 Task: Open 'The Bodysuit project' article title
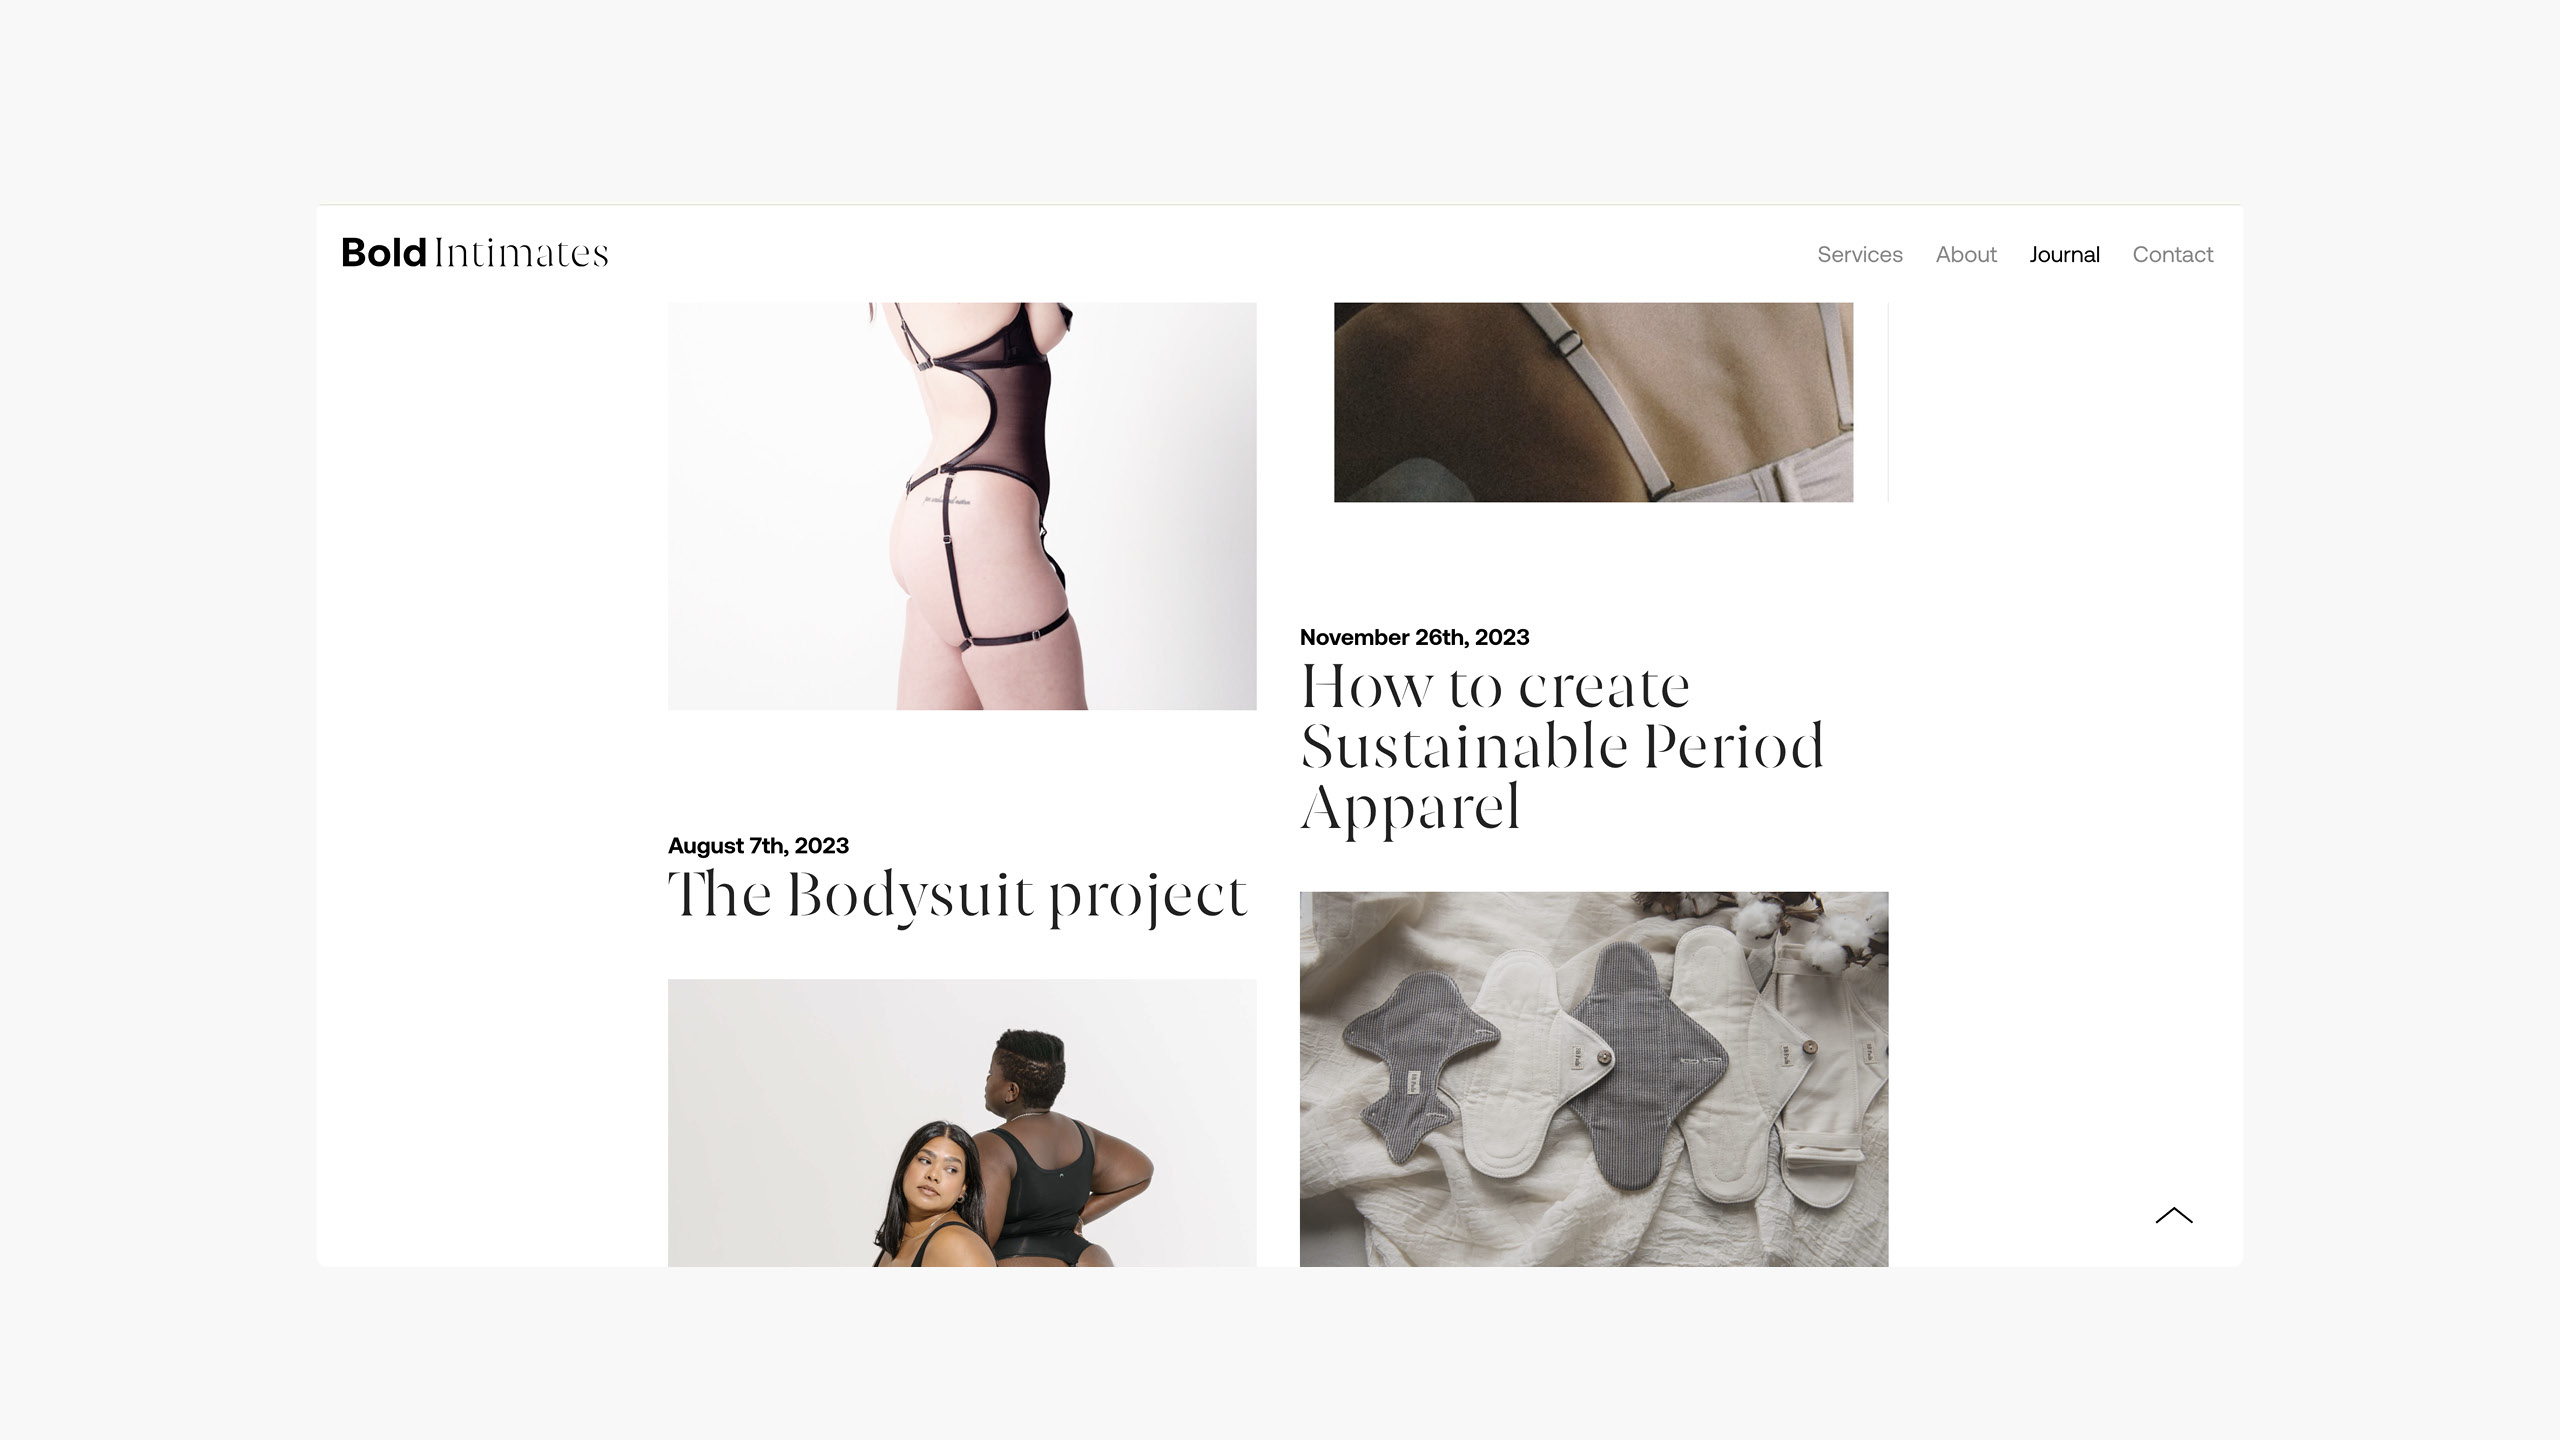point(957,895)
